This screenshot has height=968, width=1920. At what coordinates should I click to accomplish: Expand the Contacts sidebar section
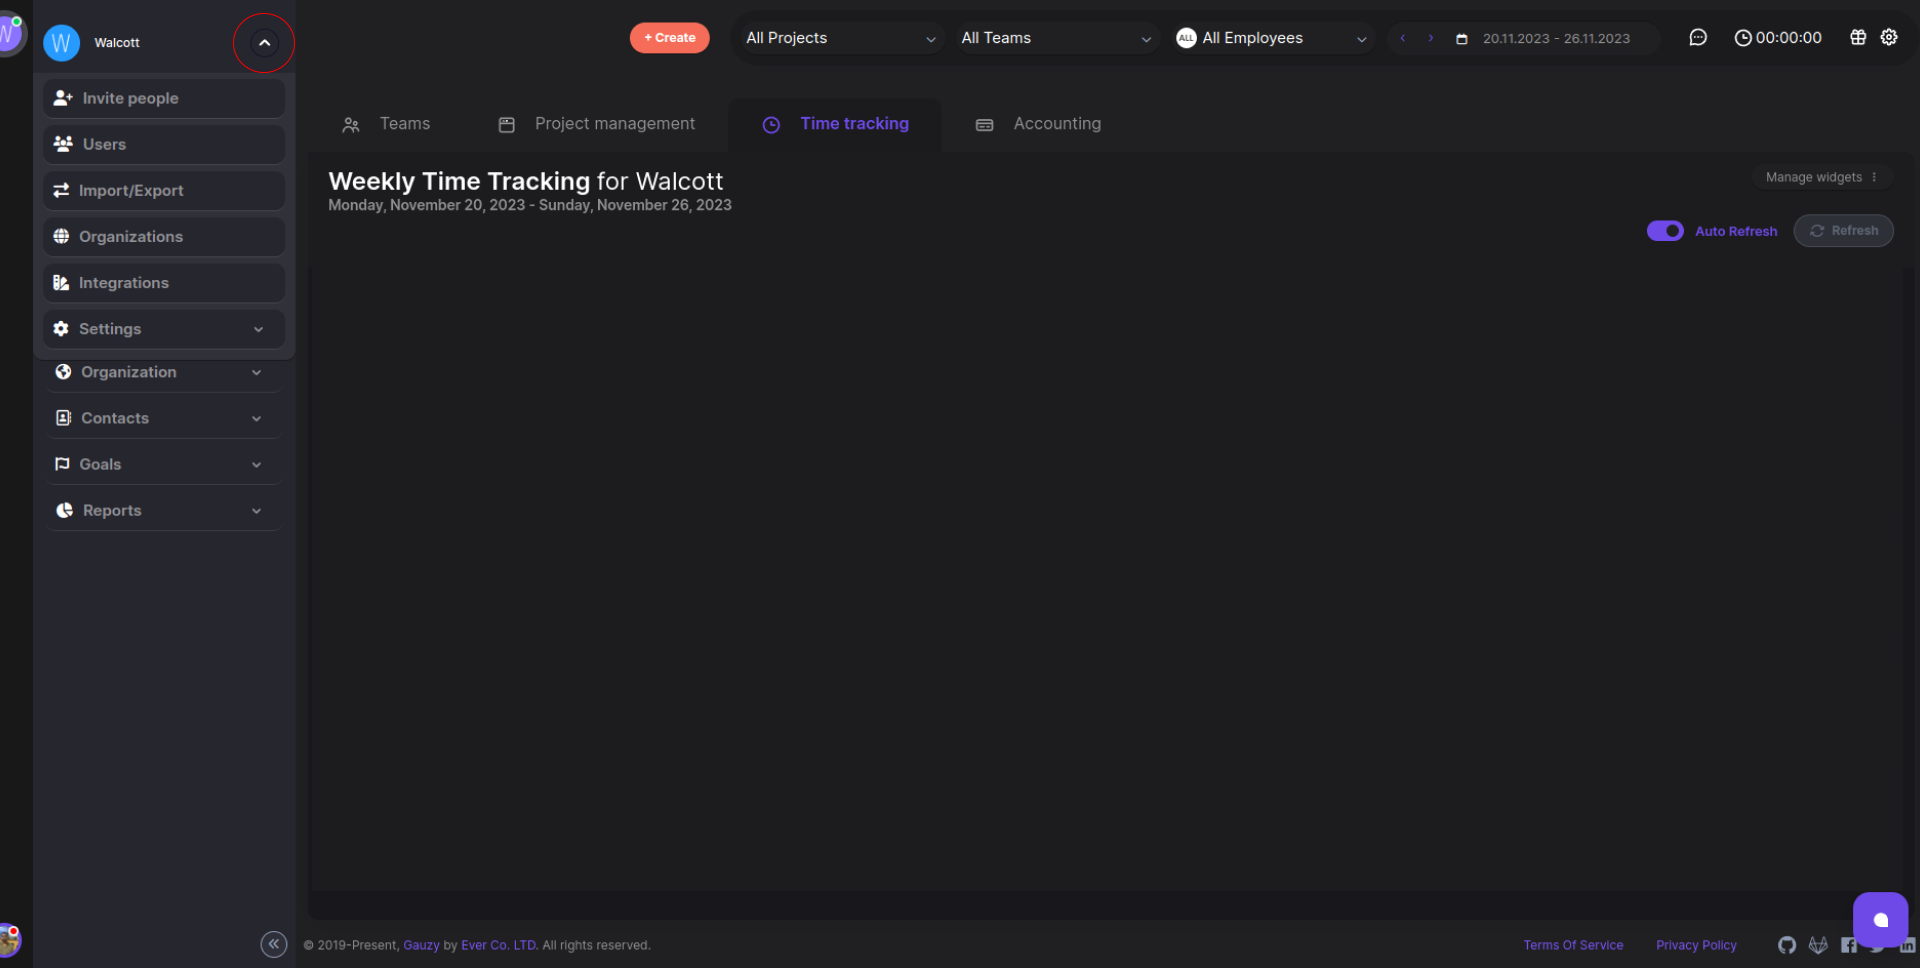click(x=164, y=418)
